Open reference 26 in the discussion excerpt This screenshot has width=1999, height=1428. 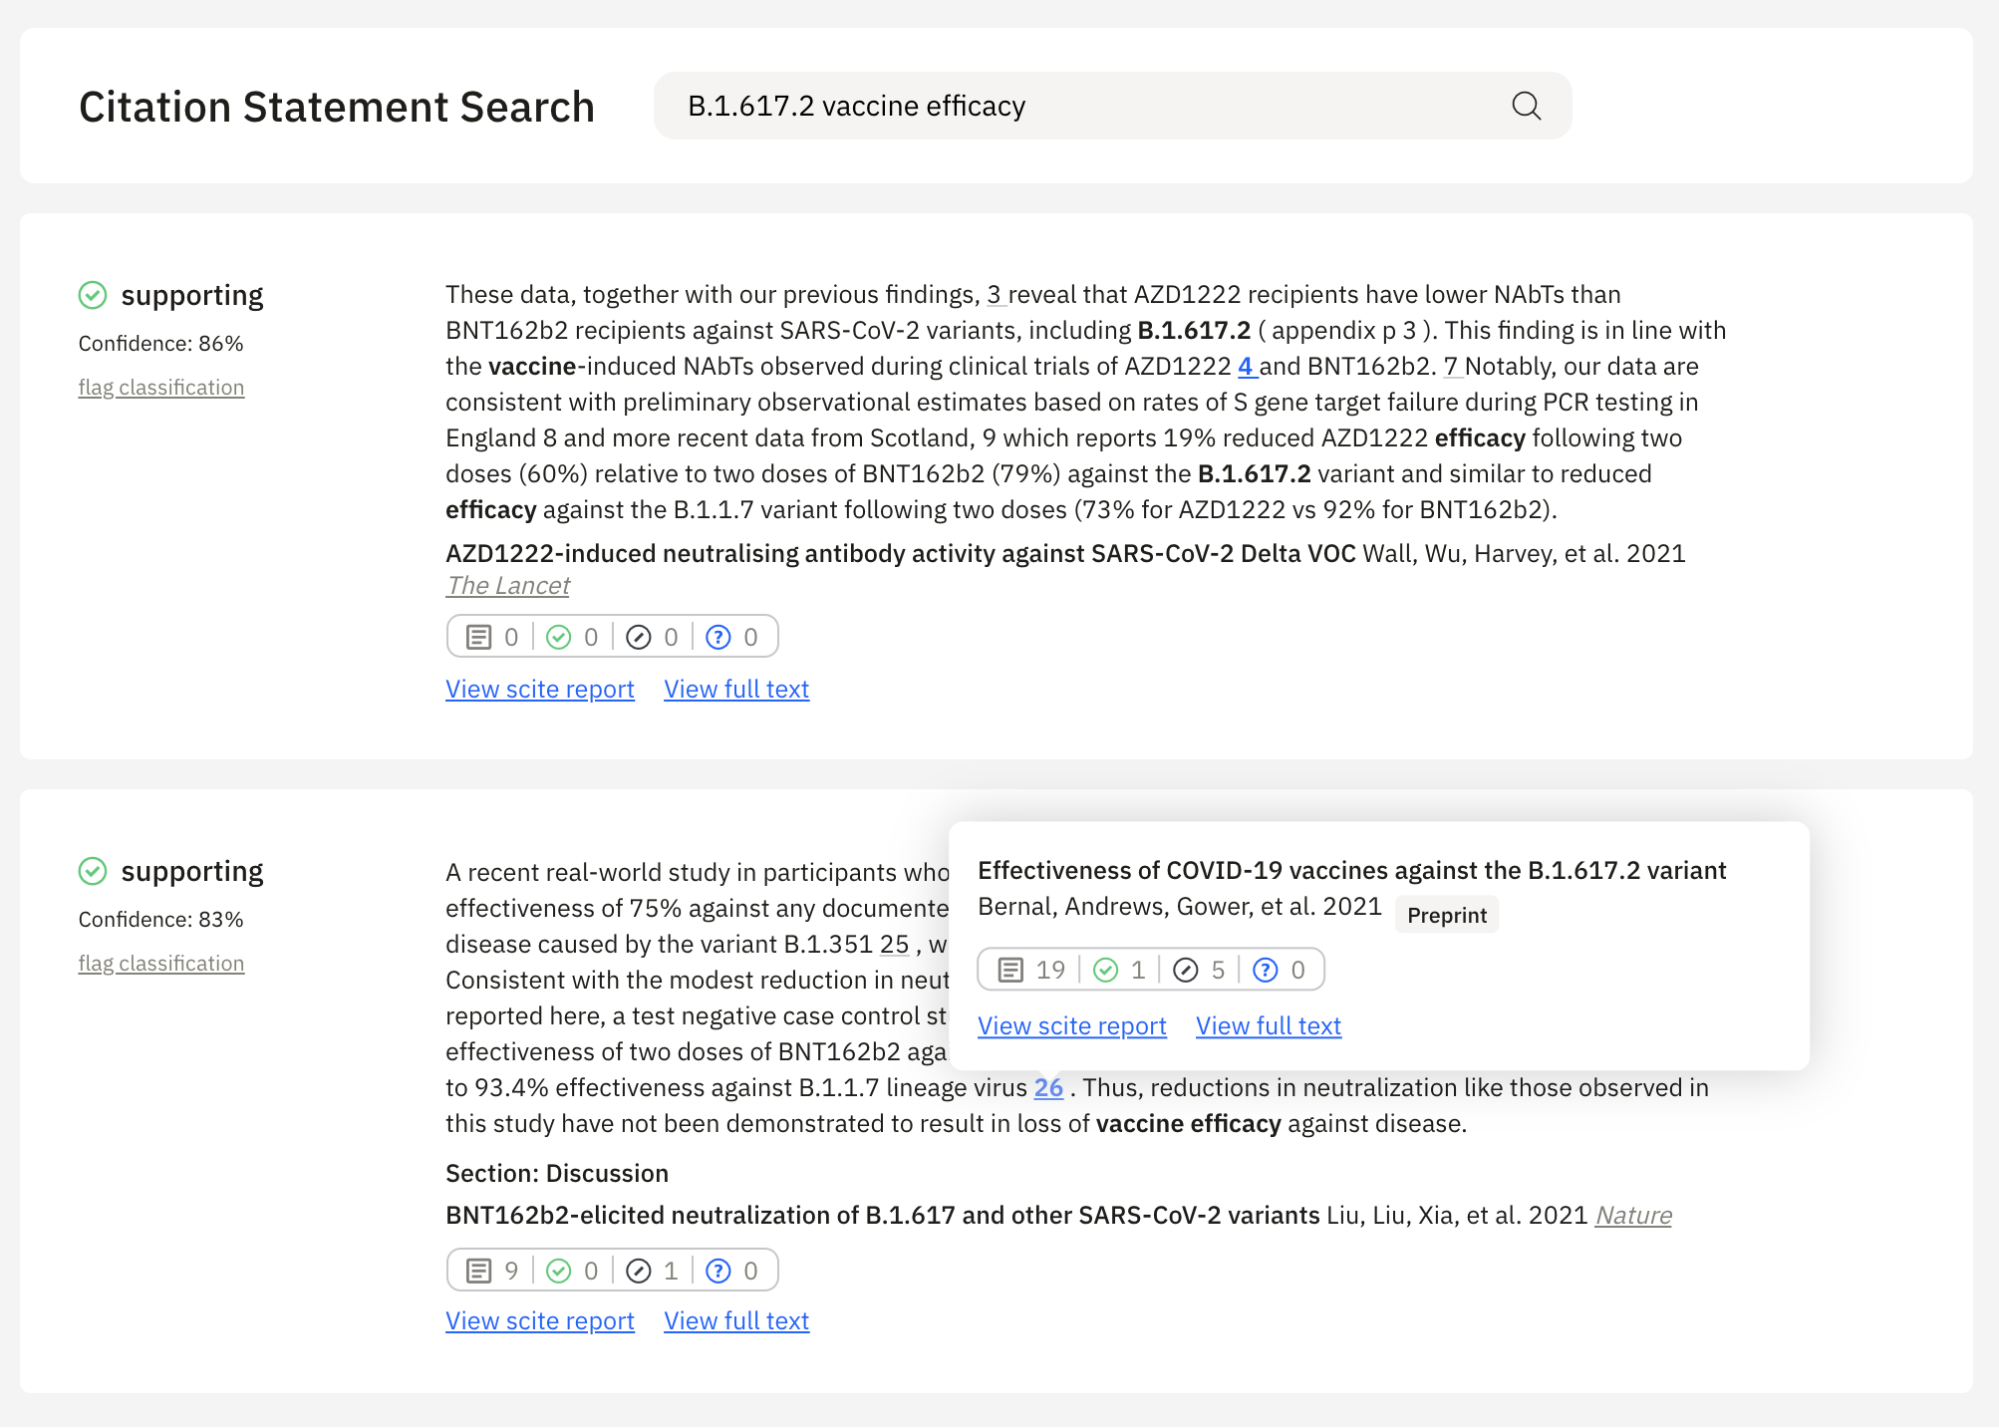coord(1048,1088)
